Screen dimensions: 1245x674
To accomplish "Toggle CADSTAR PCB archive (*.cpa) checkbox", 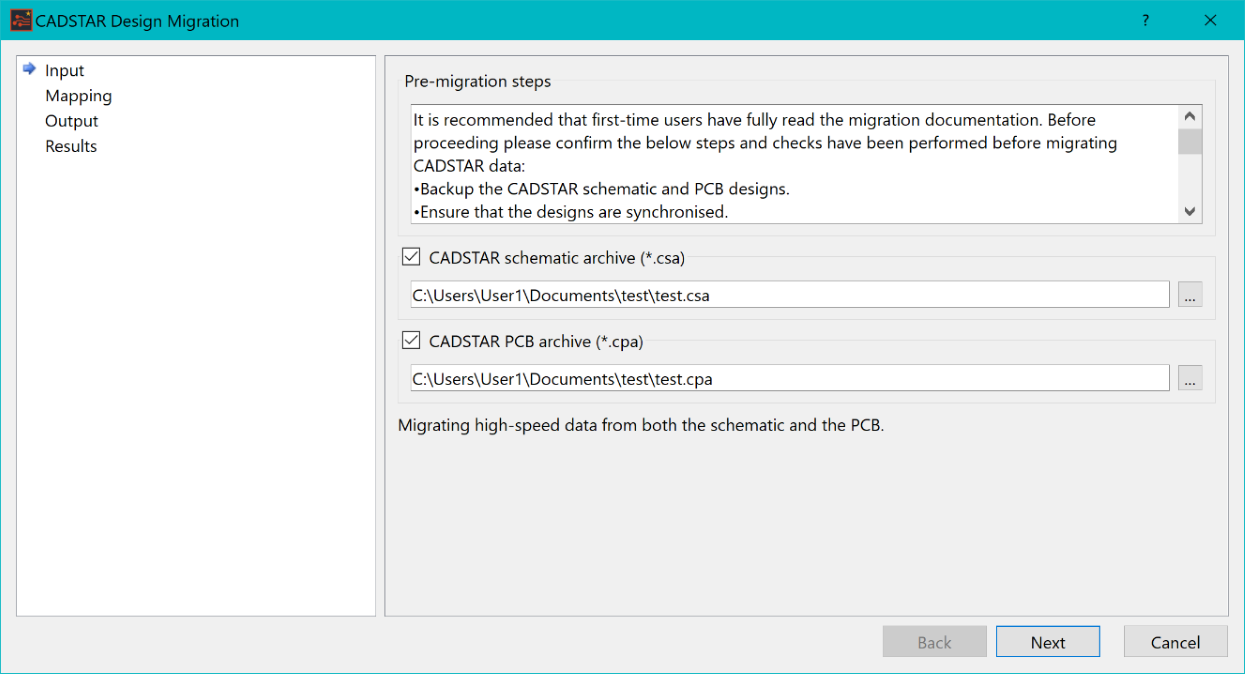I will [411, 341].
